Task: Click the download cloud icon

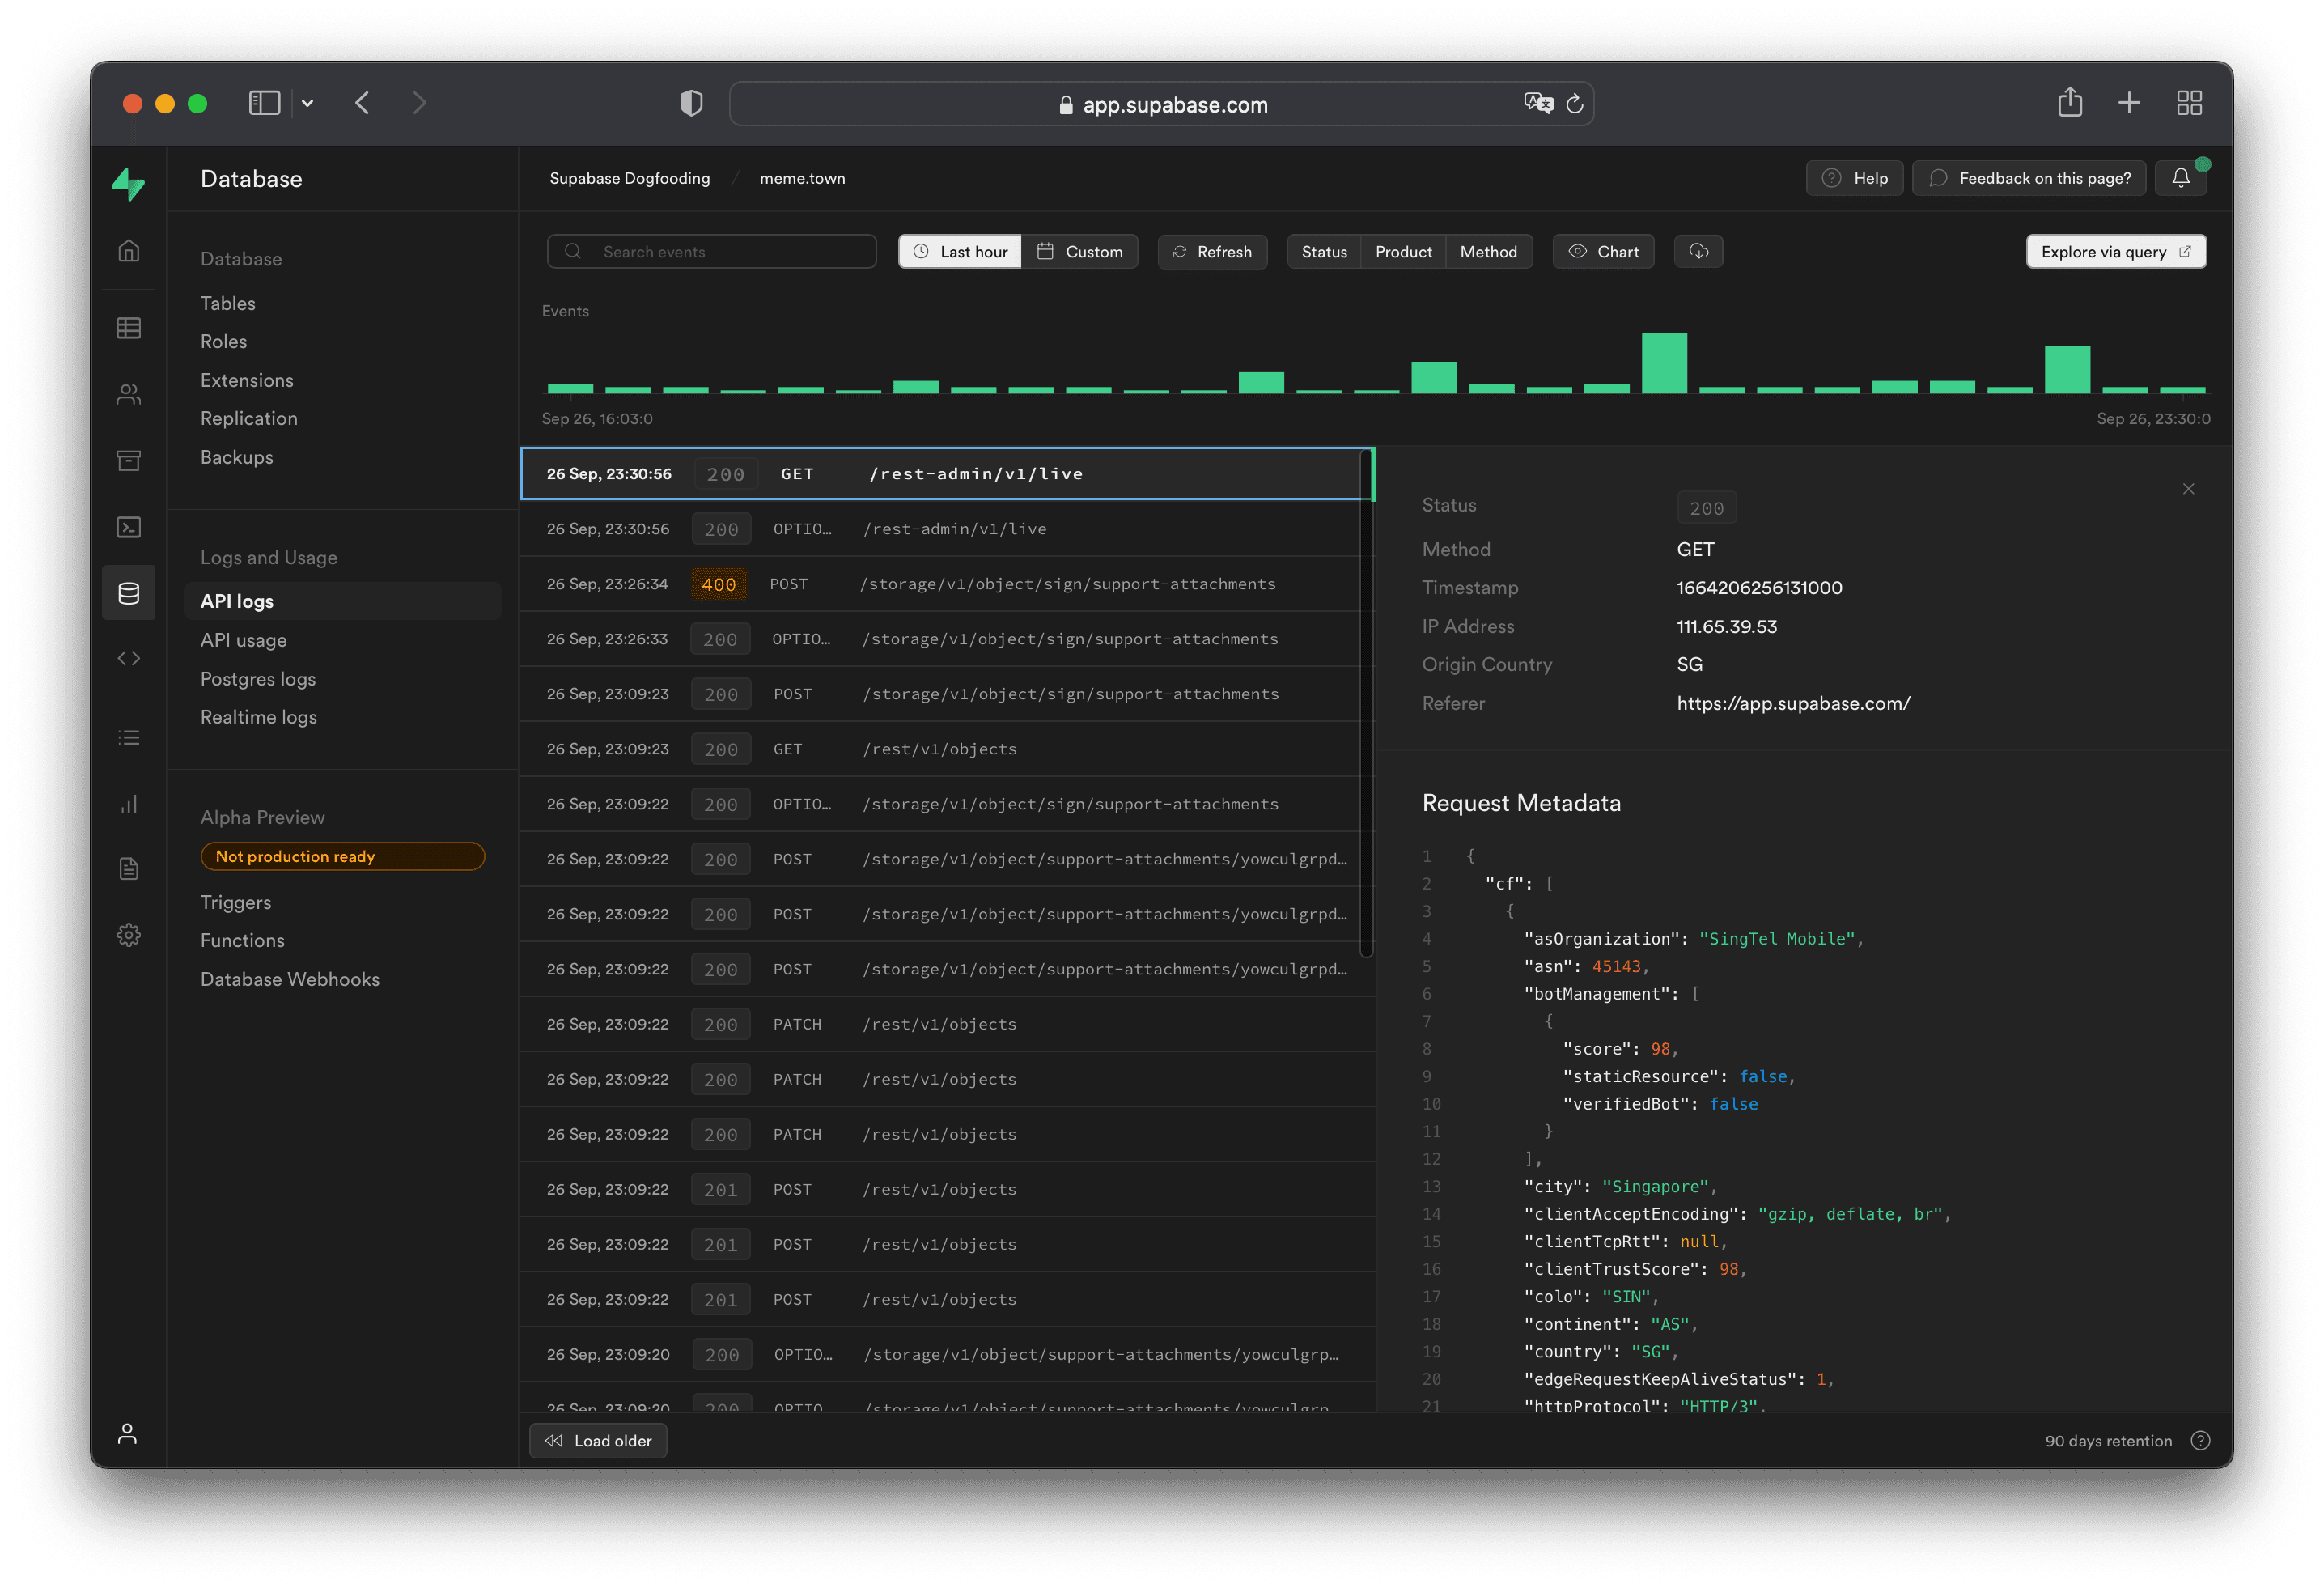Action: point(1698,251)
